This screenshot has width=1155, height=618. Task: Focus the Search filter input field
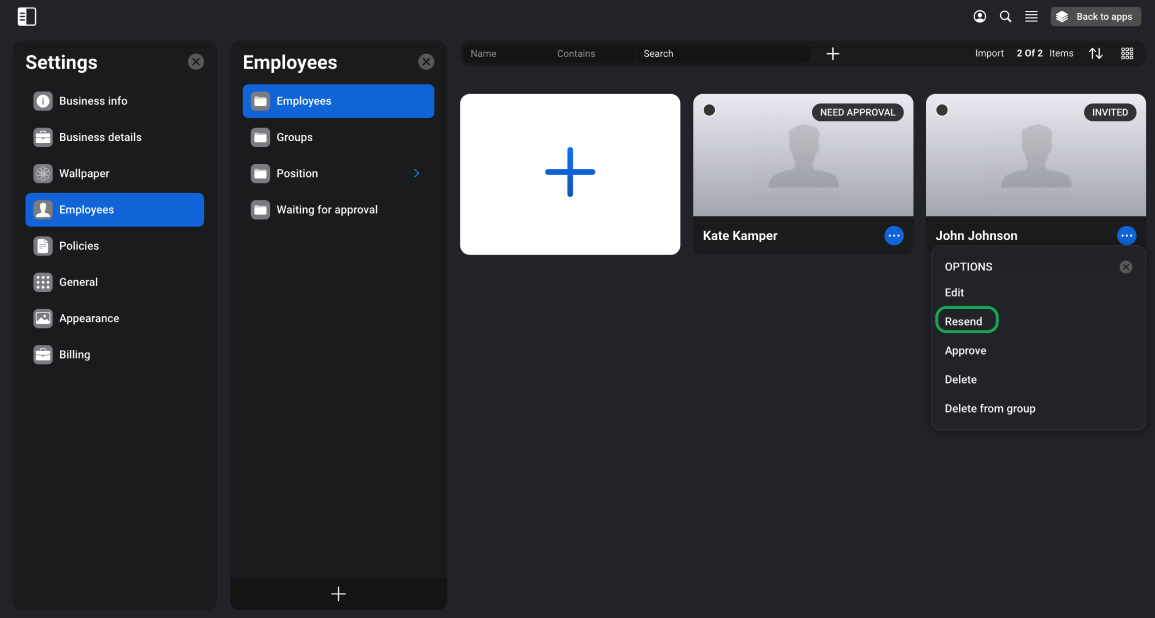[723, 54]
